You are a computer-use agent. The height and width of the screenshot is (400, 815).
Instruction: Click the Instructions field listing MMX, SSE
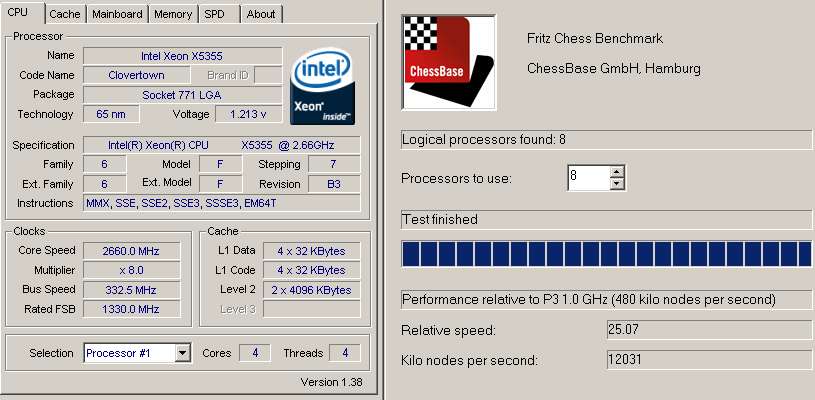click(221, 203)
